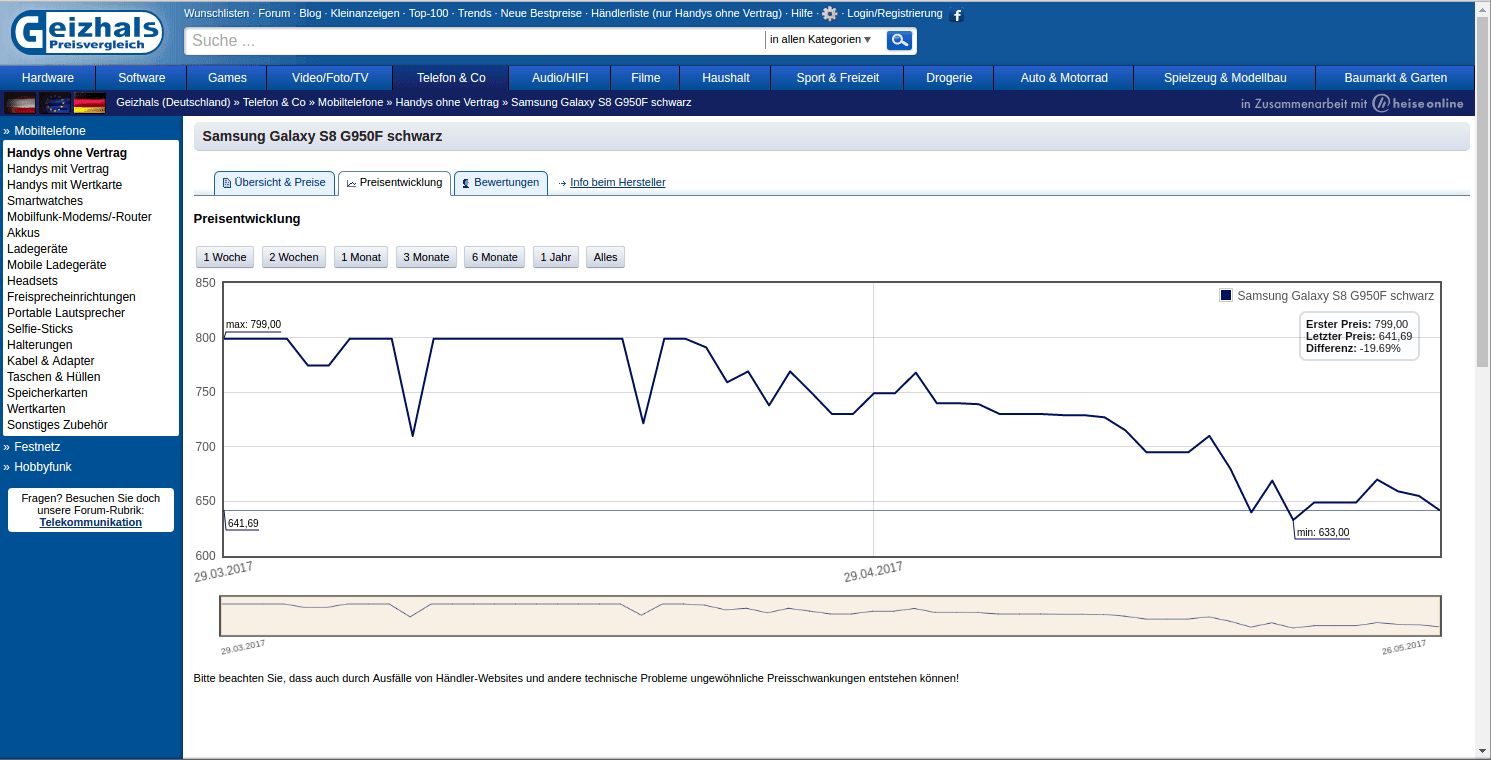Open the Händlerliste header link
Viewport: 1491px width, 760px height.
pyautogui.click(x=686, y=14)
